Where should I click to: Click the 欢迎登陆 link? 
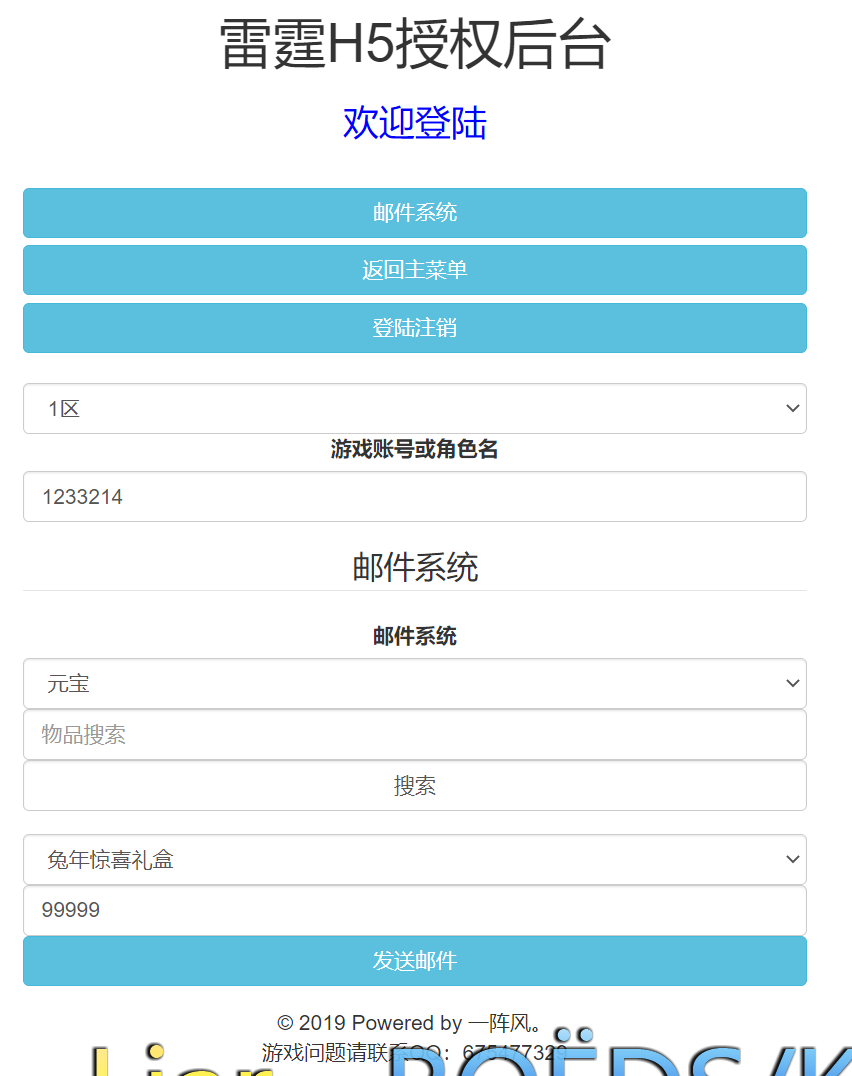[x=414, y=122]
